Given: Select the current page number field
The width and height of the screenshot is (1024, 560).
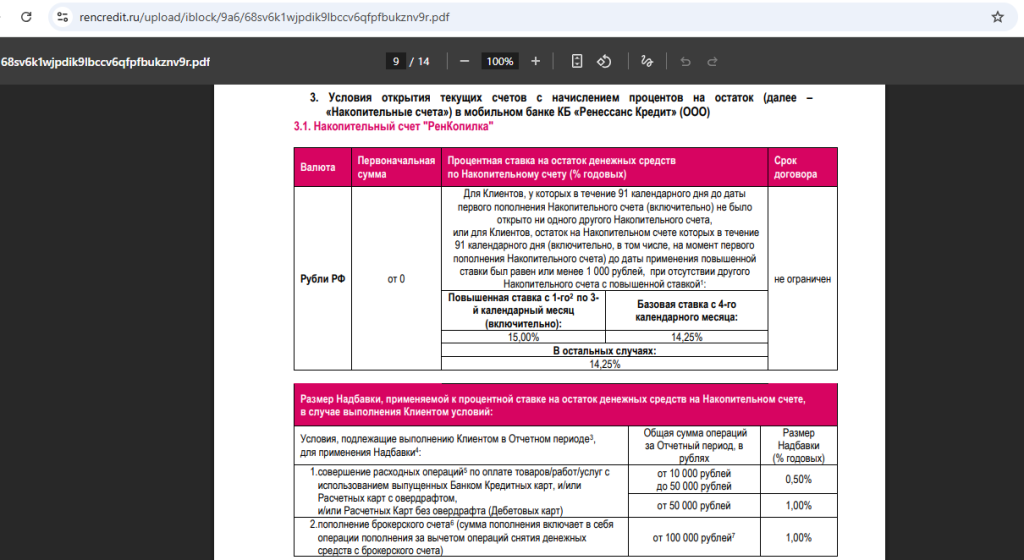Looking at the screenshot, I should point(397,61).
